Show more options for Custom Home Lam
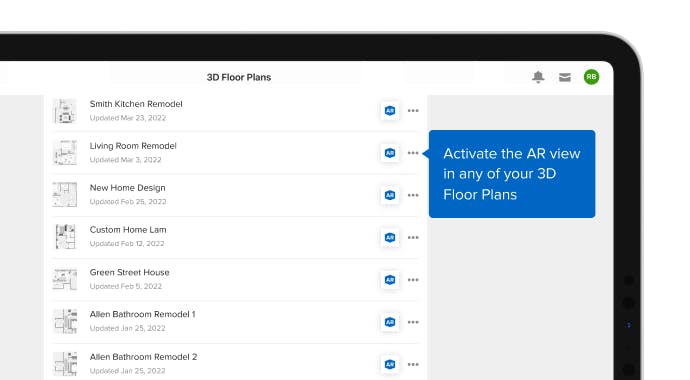 click(x=413, y=238)
